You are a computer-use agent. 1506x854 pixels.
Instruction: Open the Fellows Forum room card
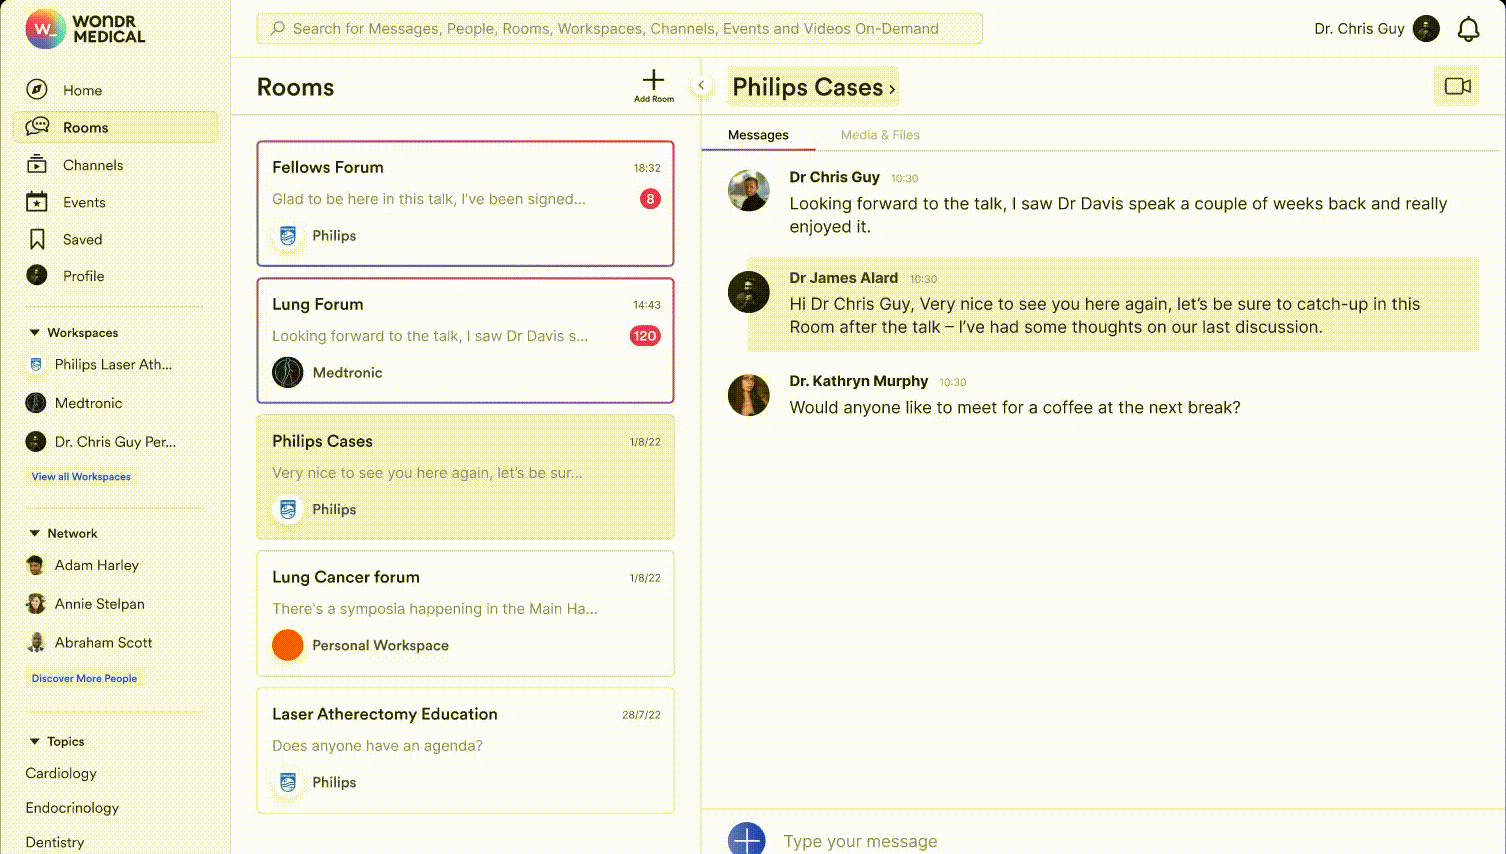465,203
